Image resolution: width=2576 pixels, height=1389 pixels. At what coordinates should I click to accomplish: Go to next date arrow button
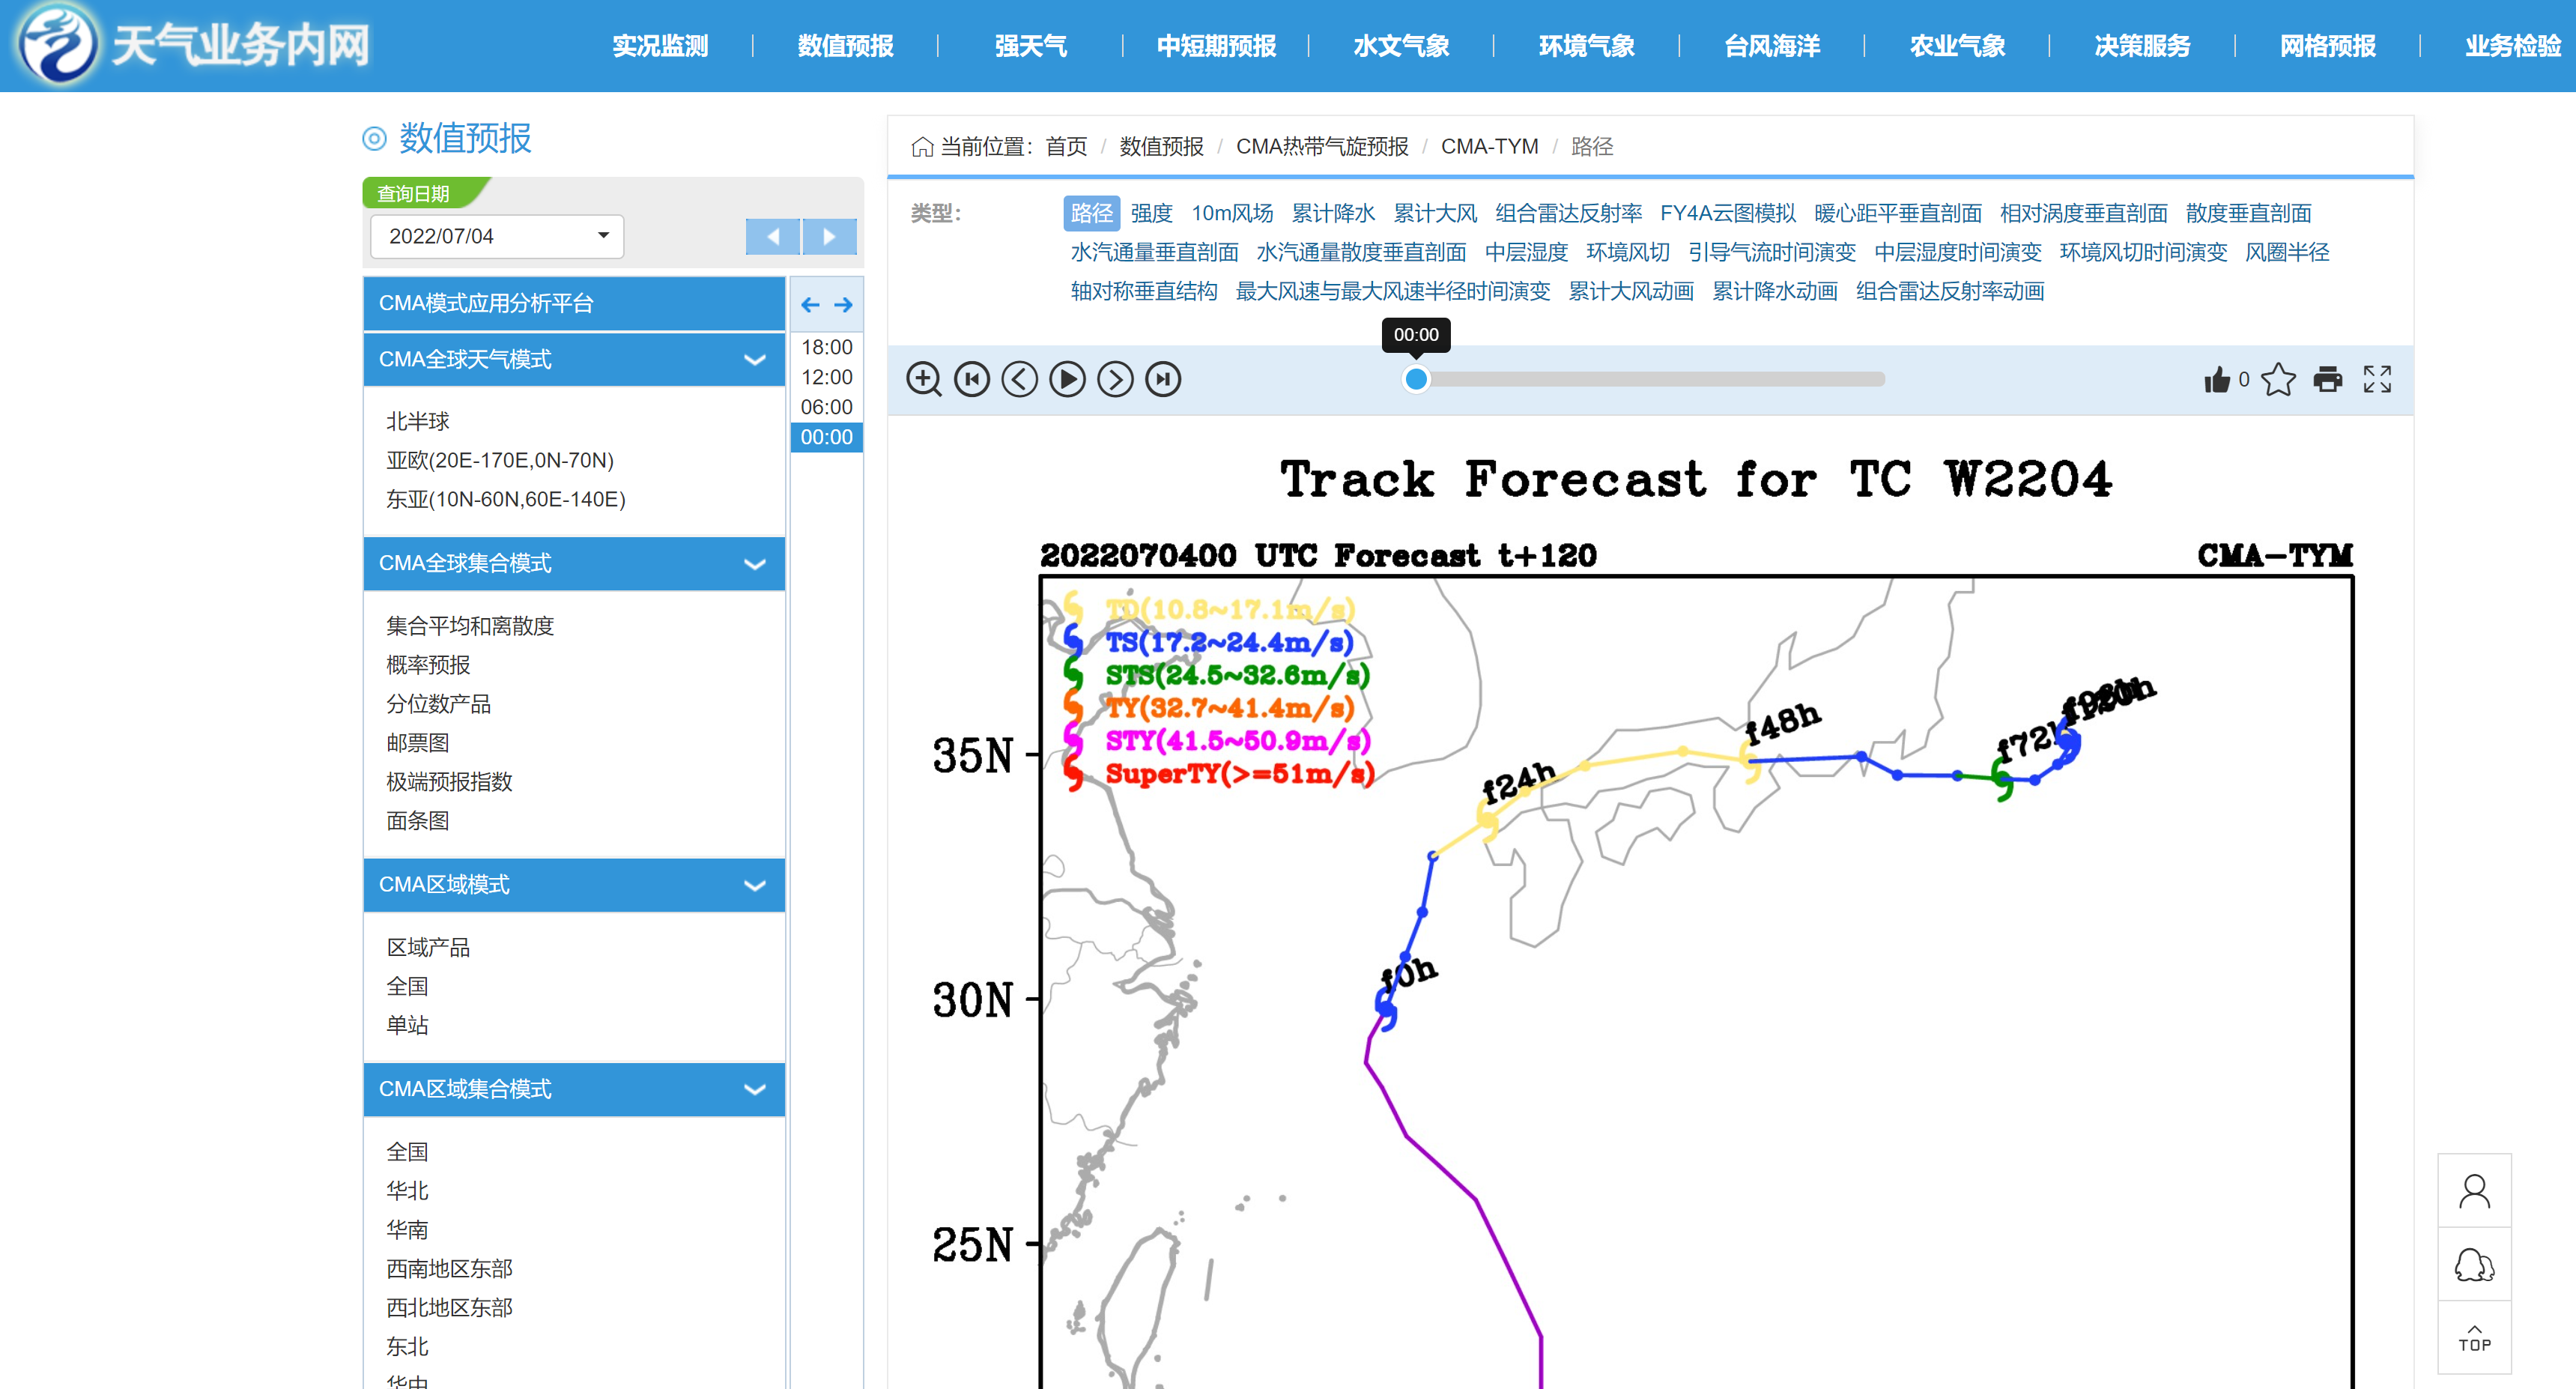[829, 237]
